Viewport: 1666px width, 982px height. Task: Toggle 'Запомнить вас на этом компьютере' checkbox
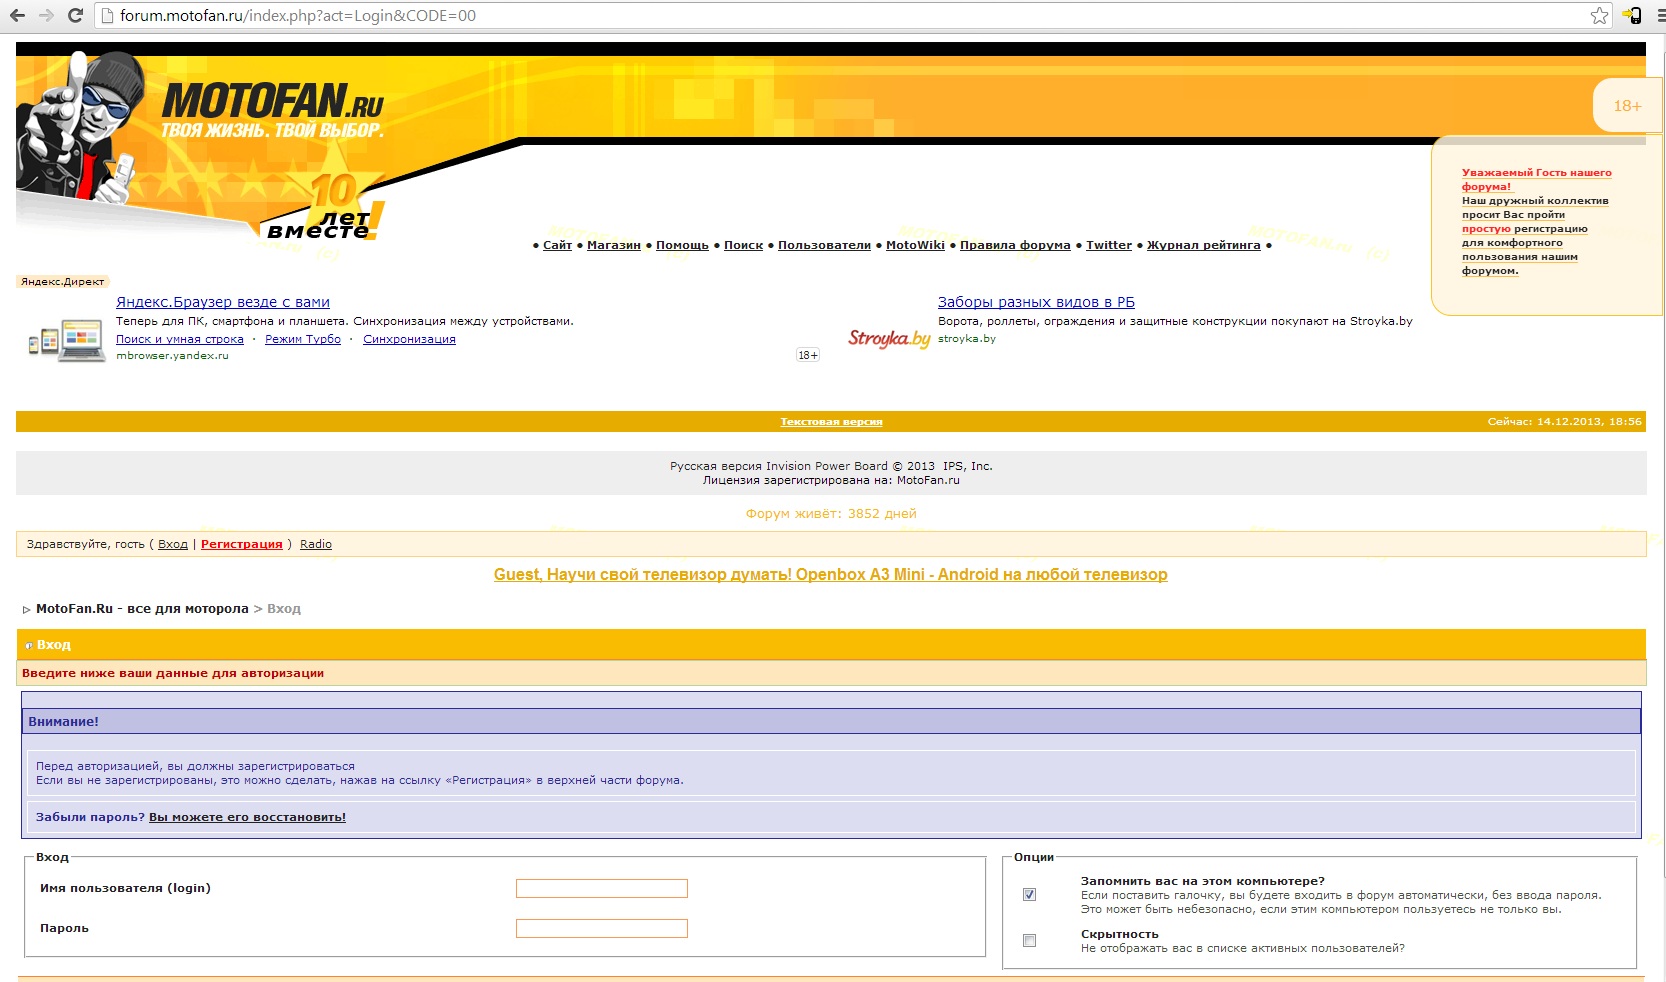tap(1029, 894)
